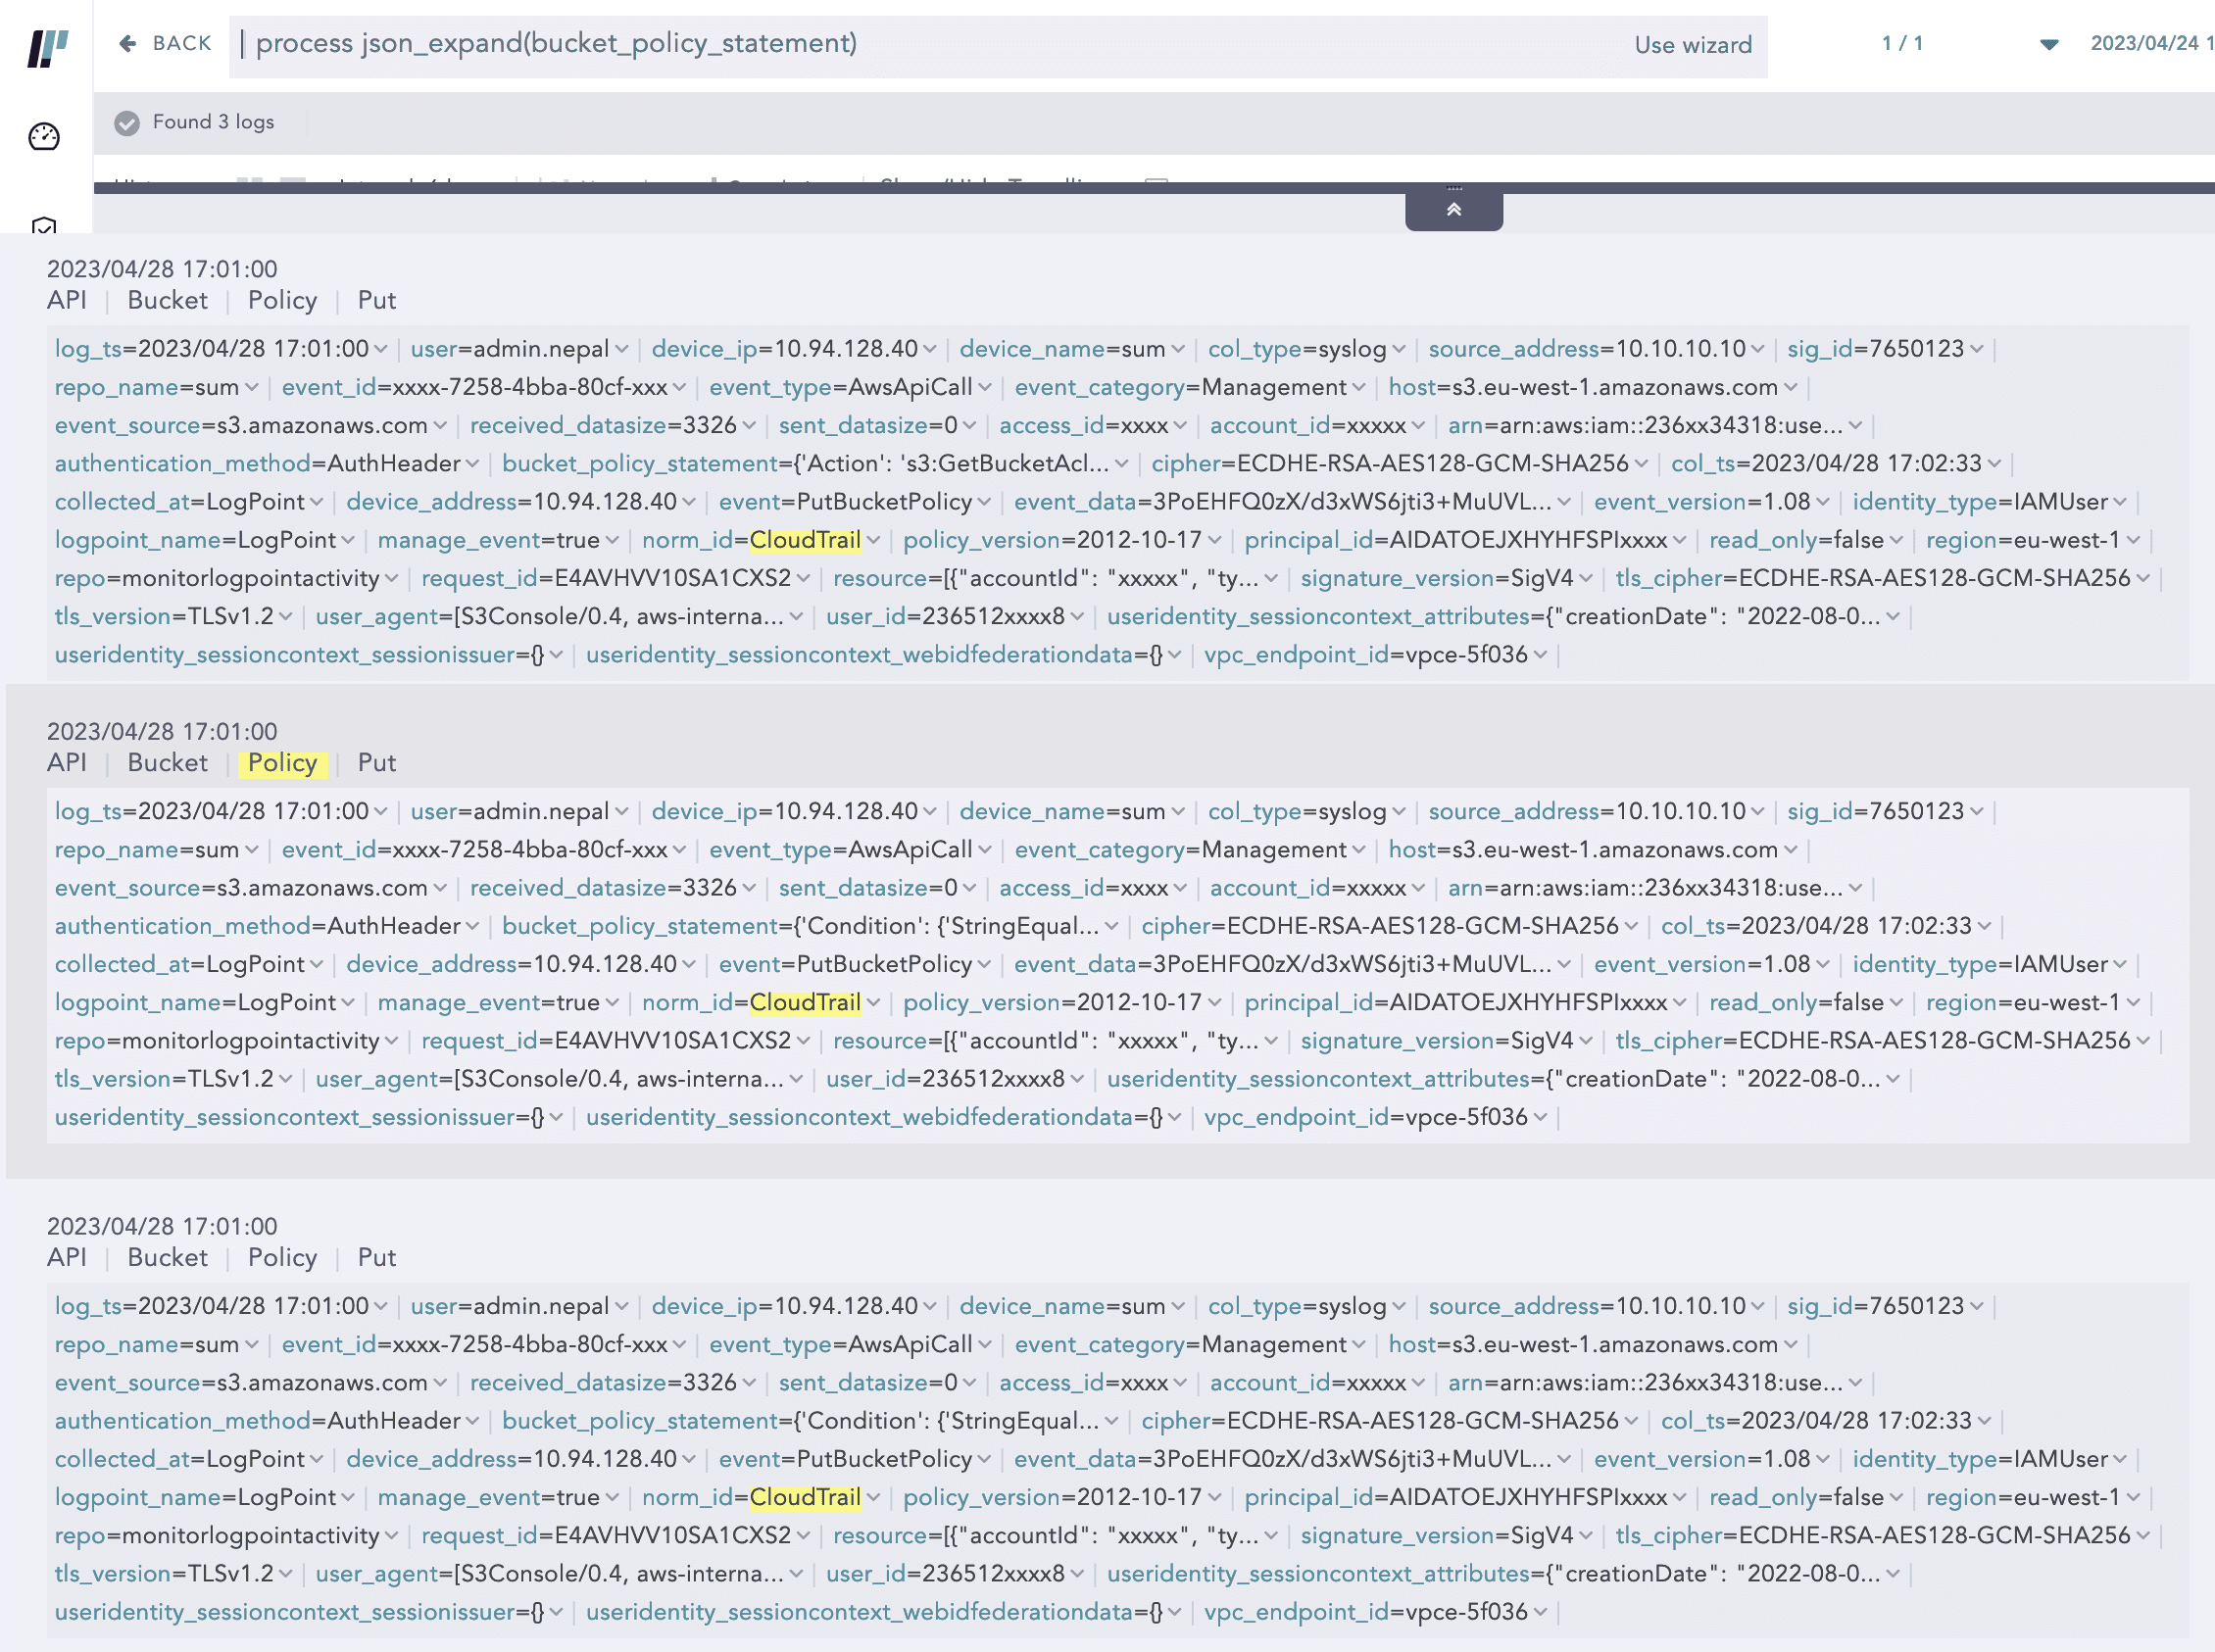Open the time range caret dropdown
This screenshot has width=2215, height=1652.
[2049, 44]
